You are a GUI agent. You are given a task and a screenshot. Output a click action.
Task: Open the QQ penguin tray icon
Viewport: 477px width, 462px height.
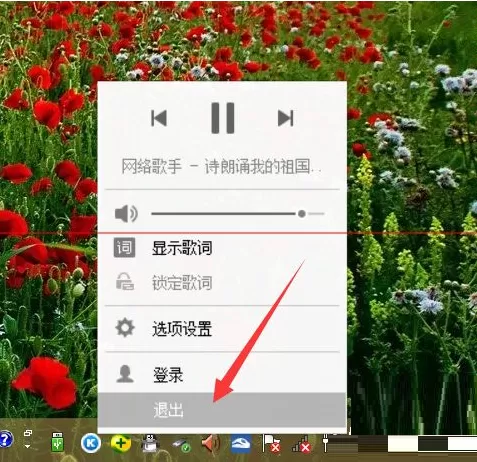tap(150, 443)
